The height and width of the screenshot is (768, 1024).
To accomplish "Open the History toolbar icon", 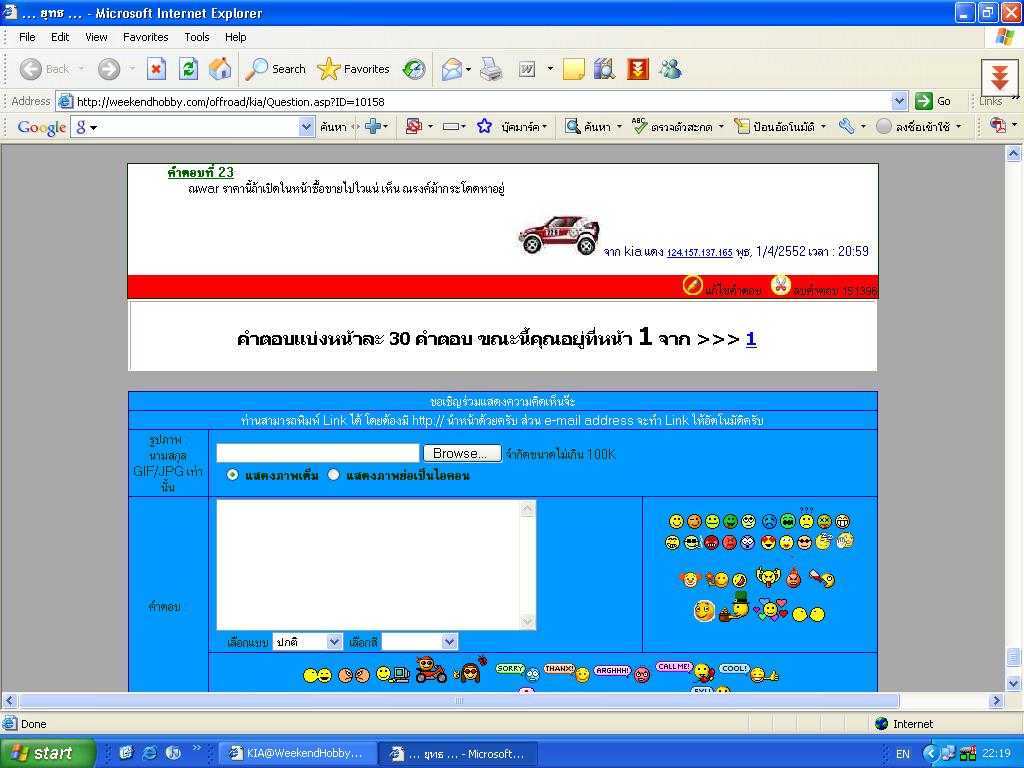I will (x=413, y=69).
